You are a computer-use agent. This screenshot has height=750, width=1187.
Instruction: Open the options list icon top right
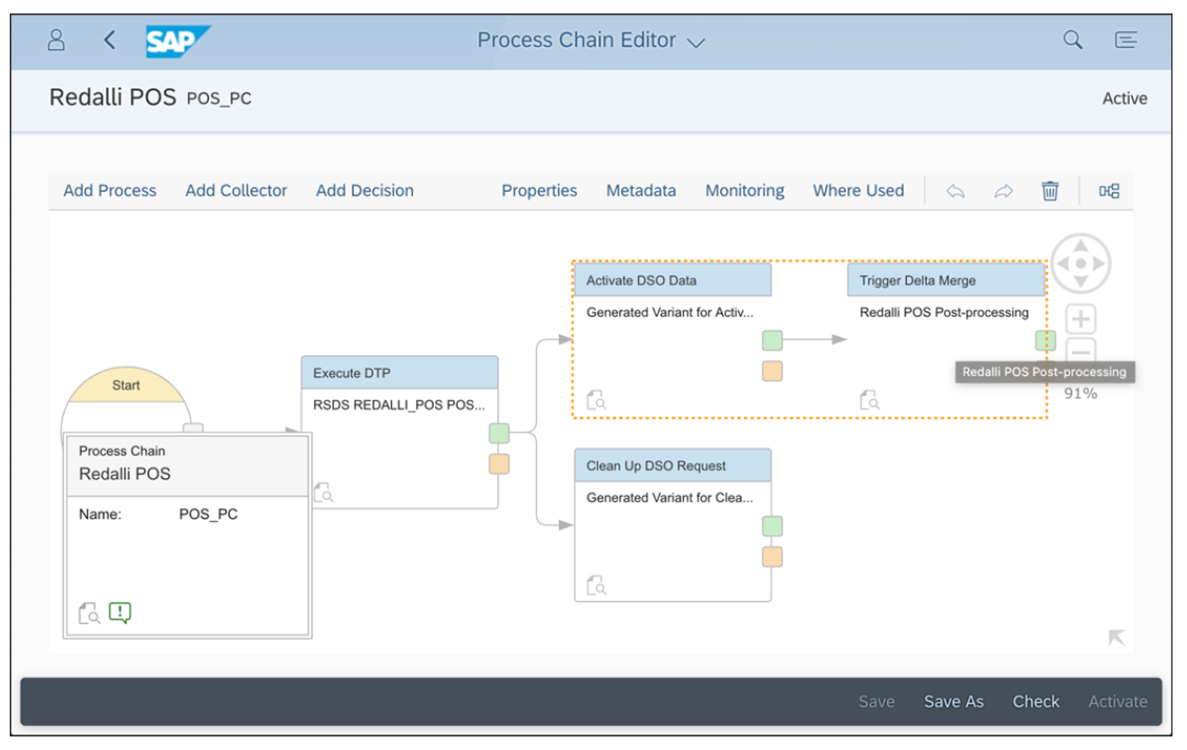click(x=1126, y=40)
